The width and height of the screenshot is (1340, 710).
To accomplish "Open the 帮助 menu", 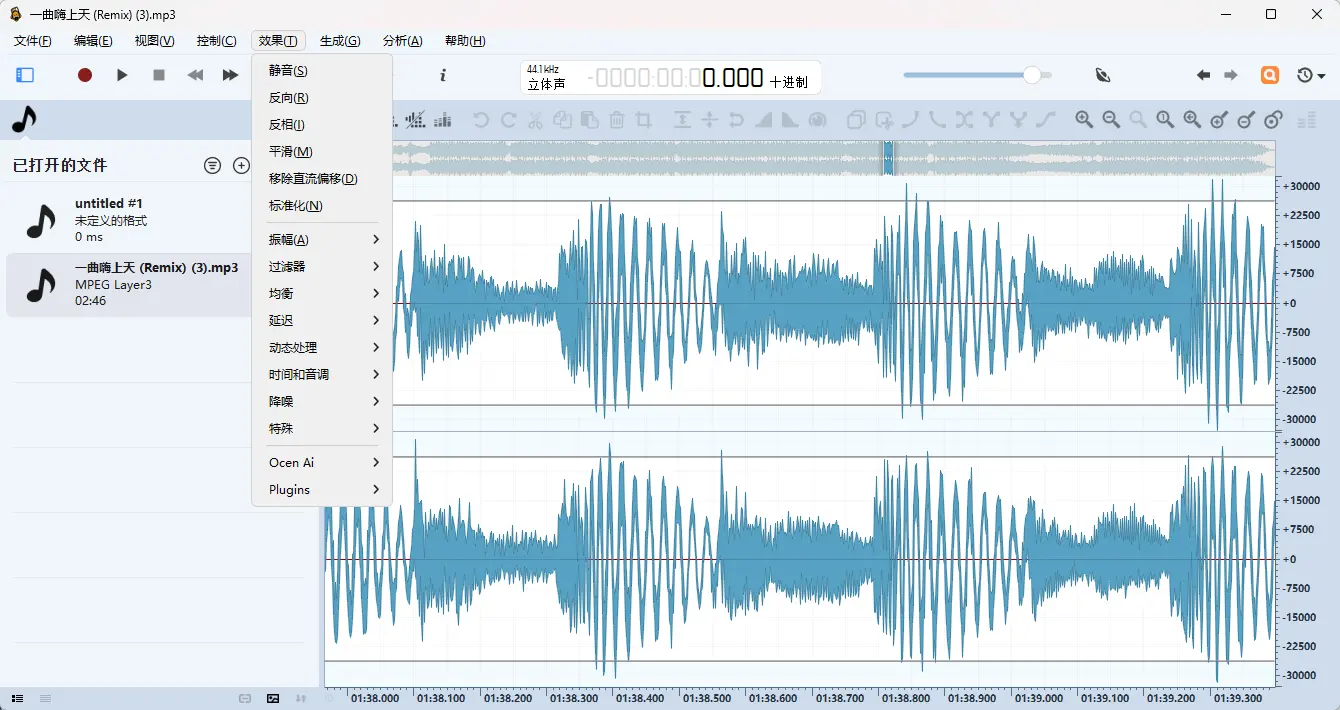I will 465,41.
